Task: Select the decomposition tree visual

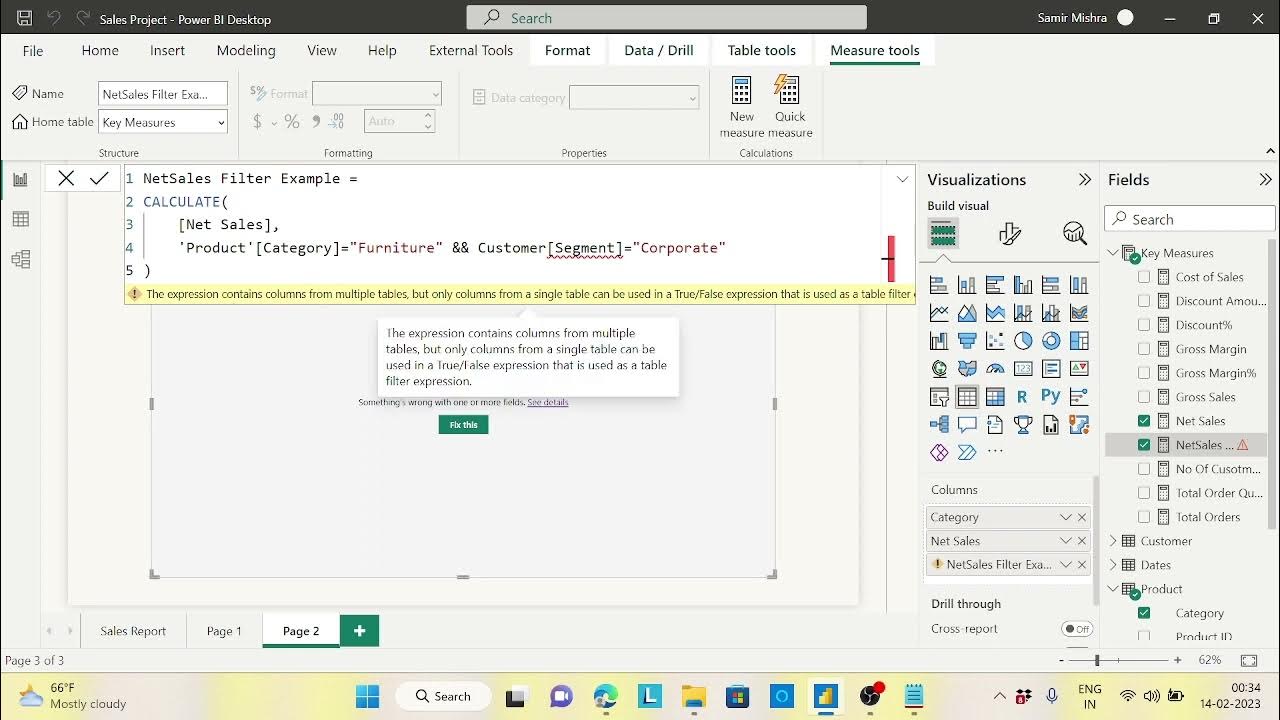Action: point(939,425)
